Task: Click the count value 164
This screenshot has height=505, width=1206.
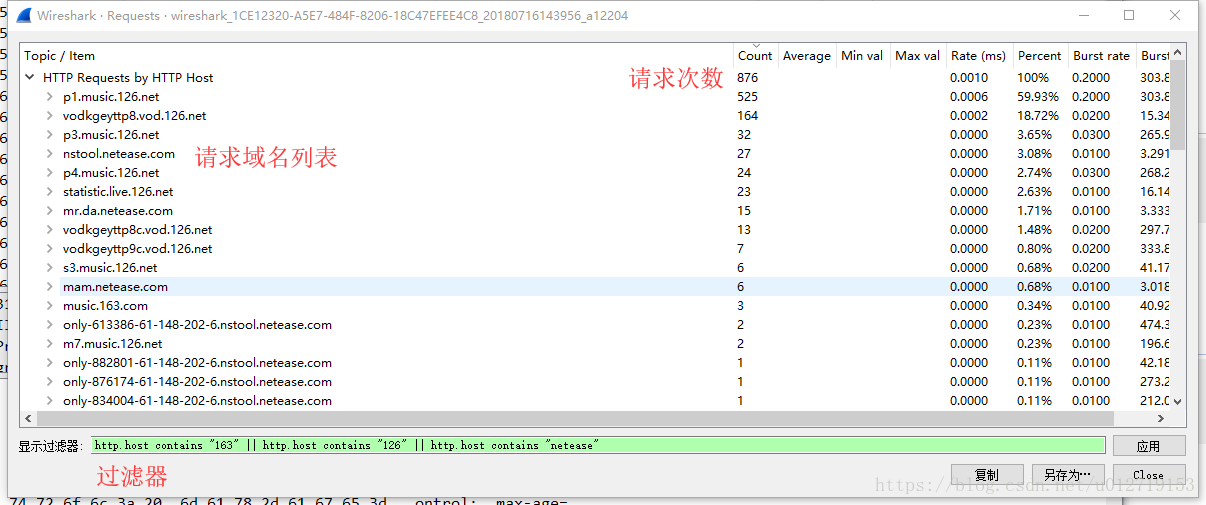Action: coord(748,116)
